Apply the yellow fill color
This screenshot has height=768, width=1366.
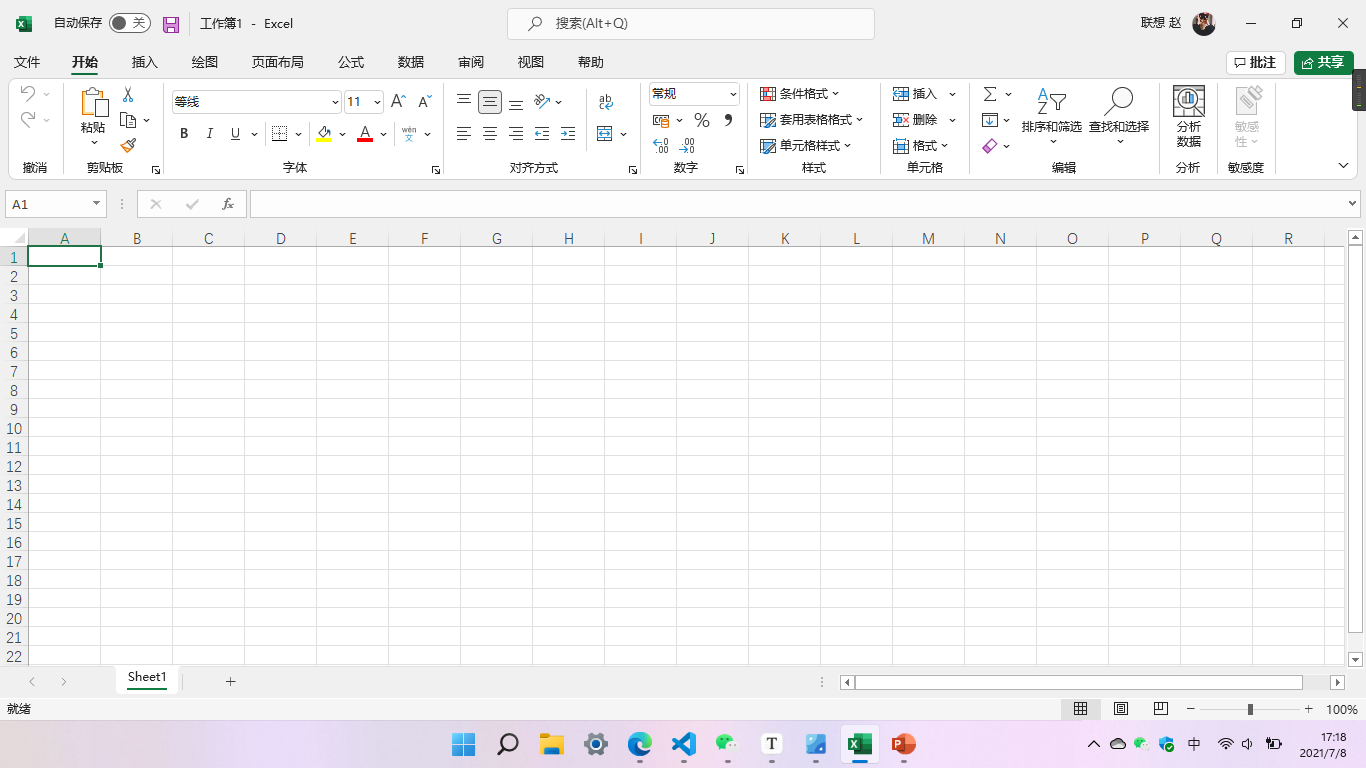[324, 134]
